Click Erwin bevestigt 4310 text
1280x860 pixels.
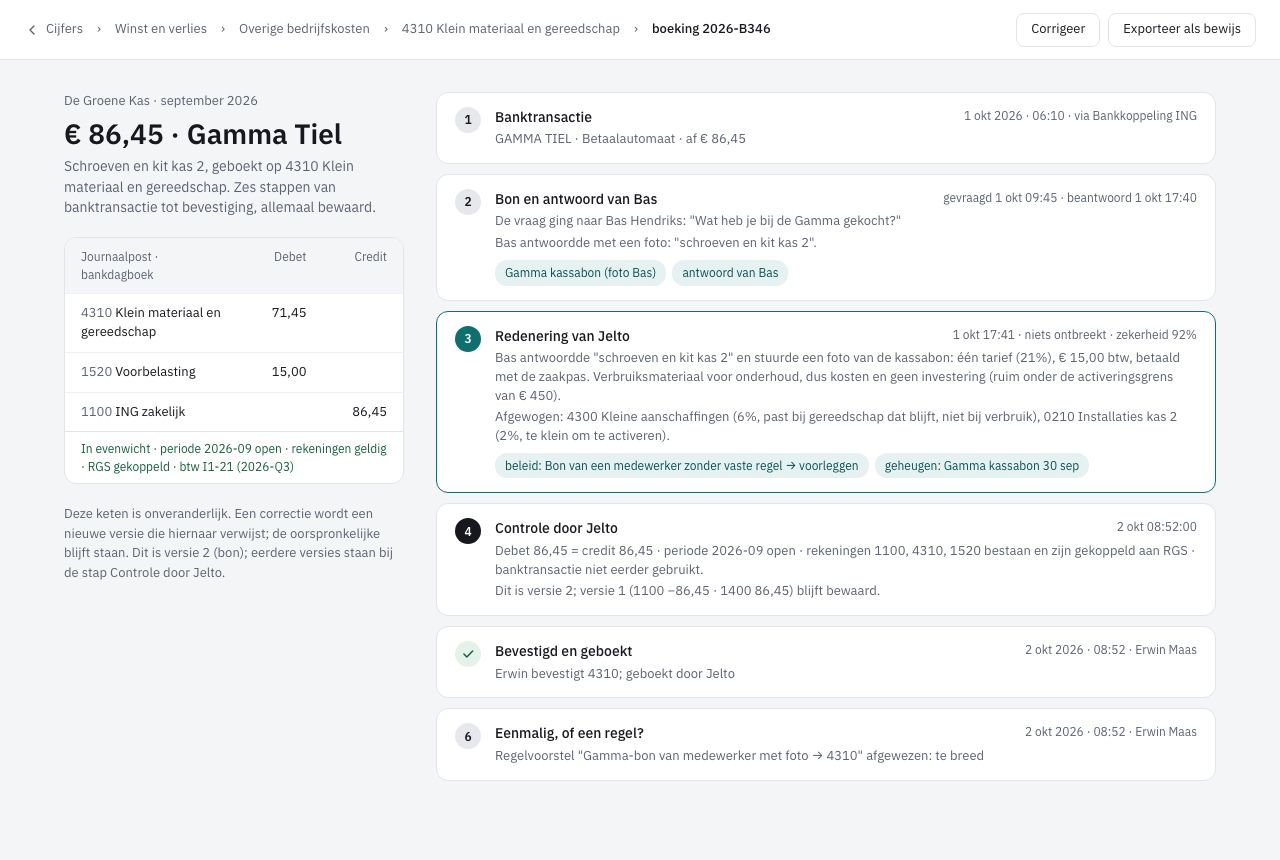(615, 674)
